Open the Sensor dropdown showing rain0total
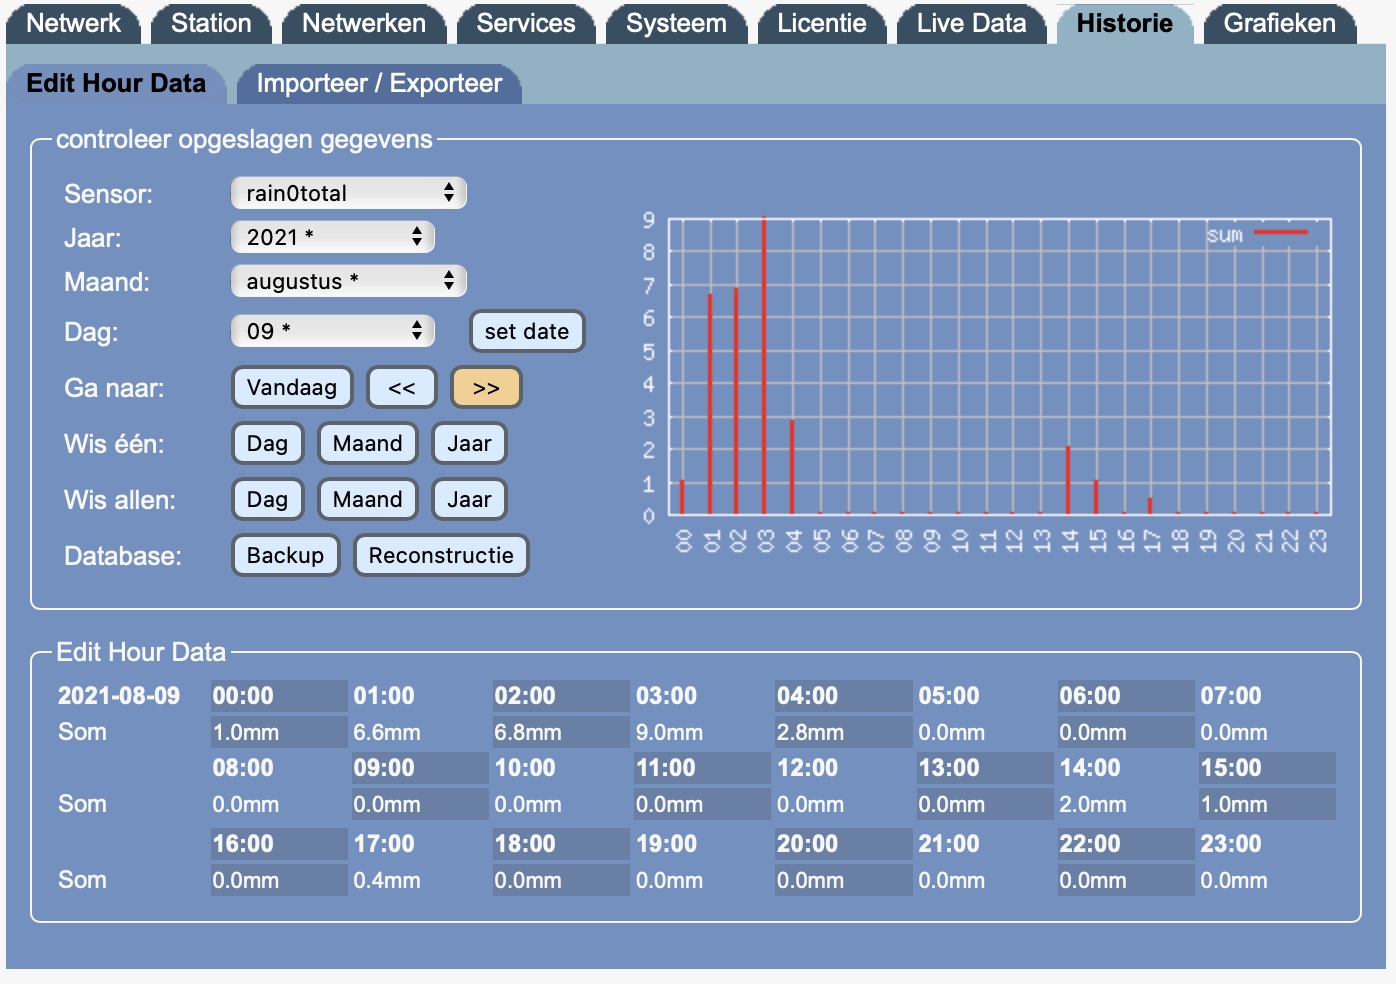 coord(348,193)
